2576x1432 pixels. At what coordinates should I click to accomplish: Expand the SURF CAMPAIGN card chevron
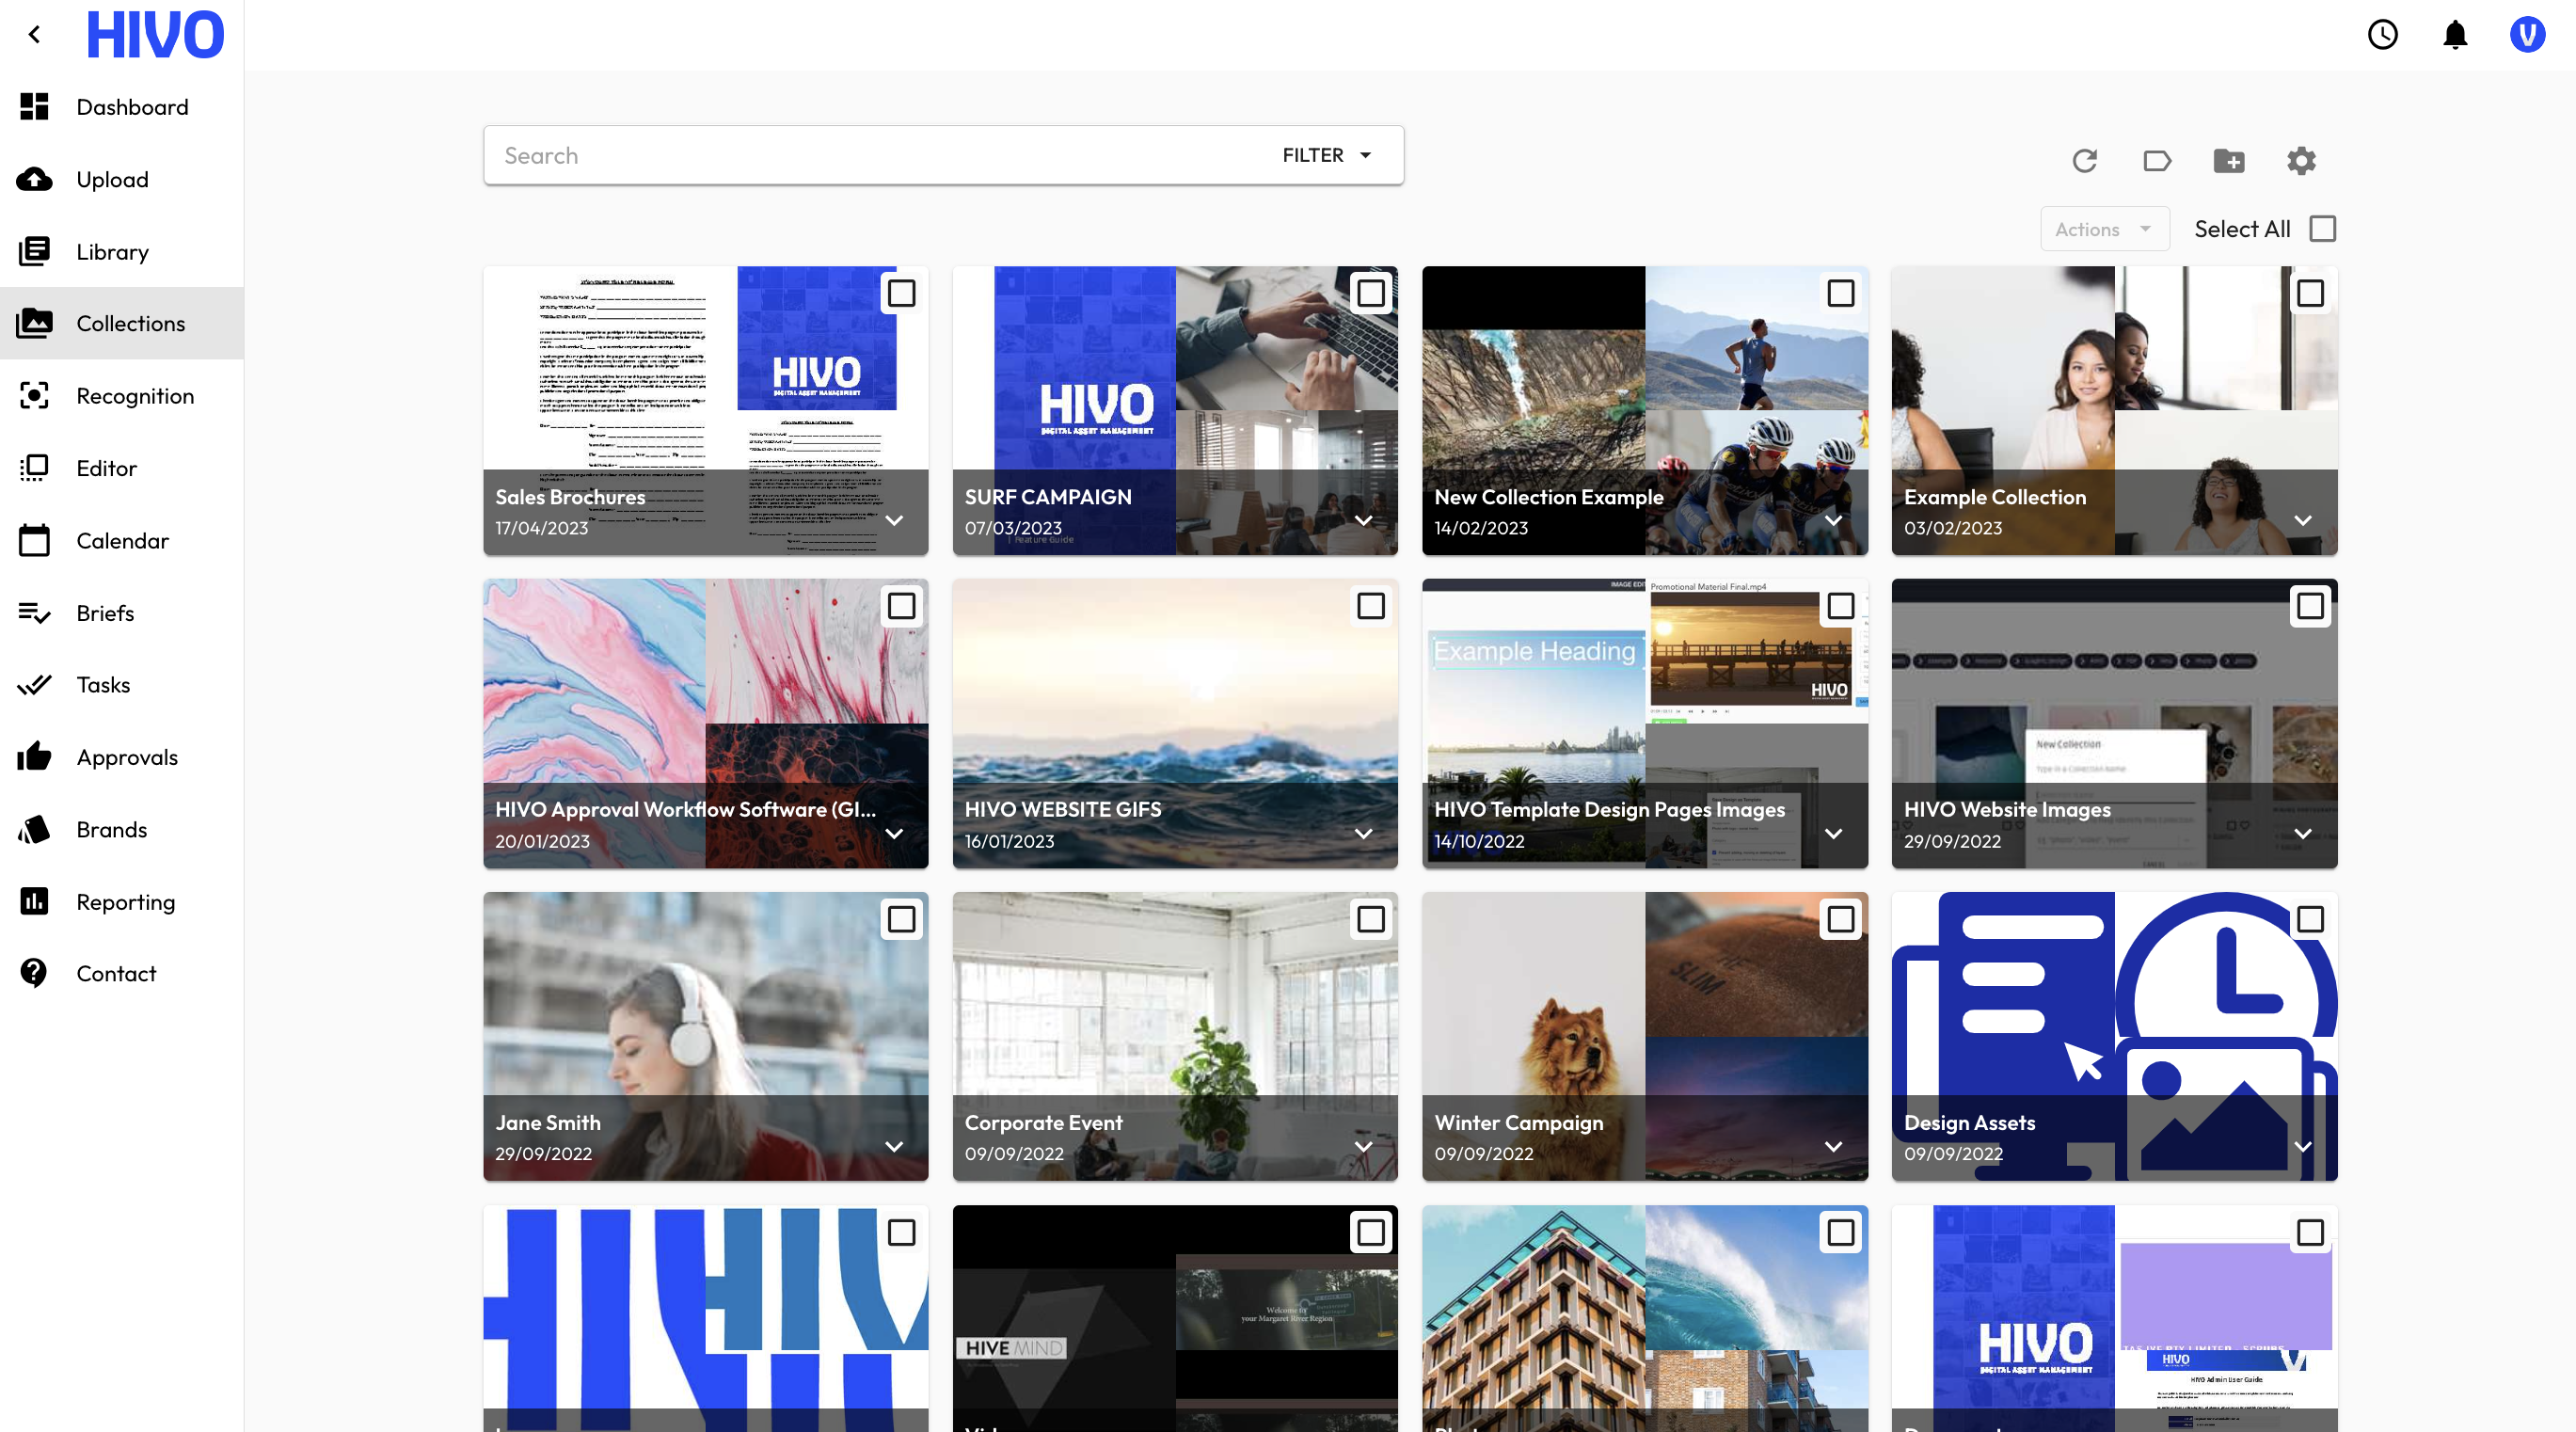pyautogui.click(x=1363, y=520)
